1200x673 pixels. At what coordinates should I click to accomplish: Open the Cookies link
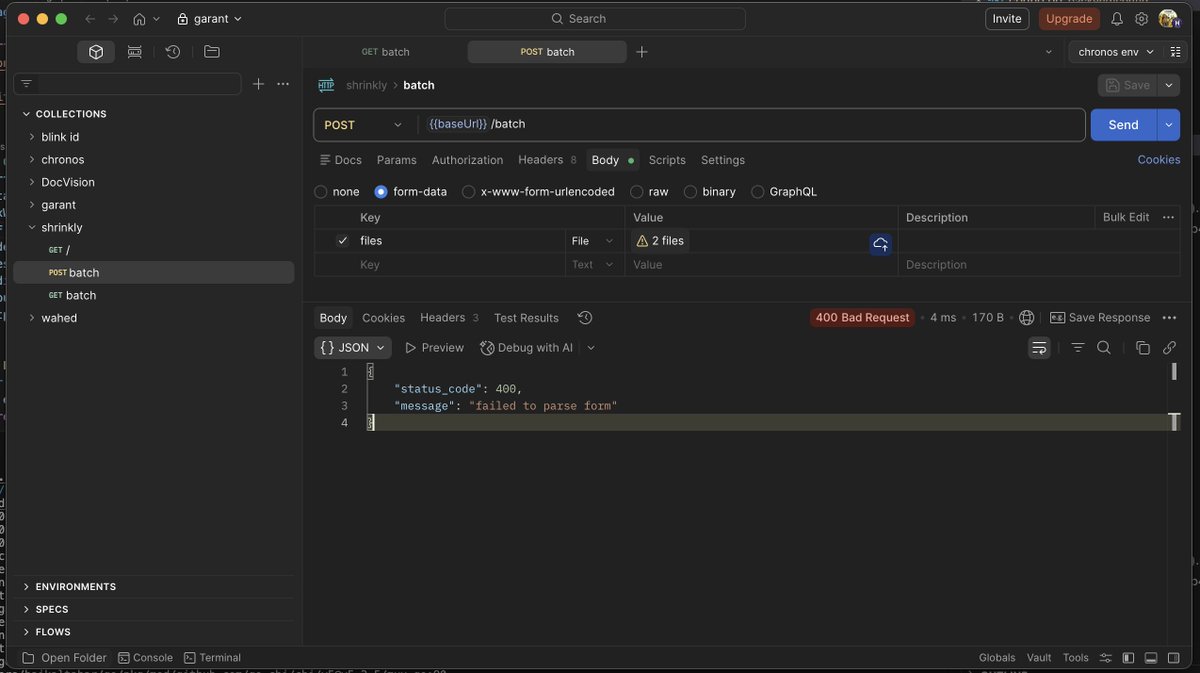click(1159, 160)
